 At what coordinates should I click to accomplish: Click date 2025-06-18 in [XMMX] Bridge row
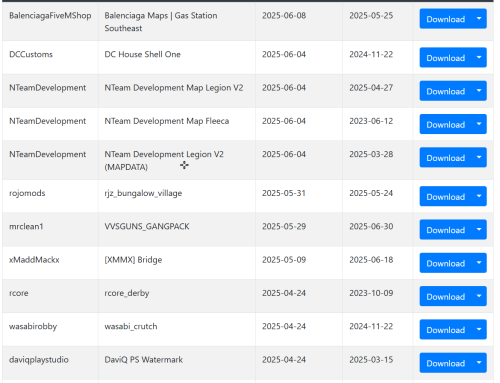point(371,260)
